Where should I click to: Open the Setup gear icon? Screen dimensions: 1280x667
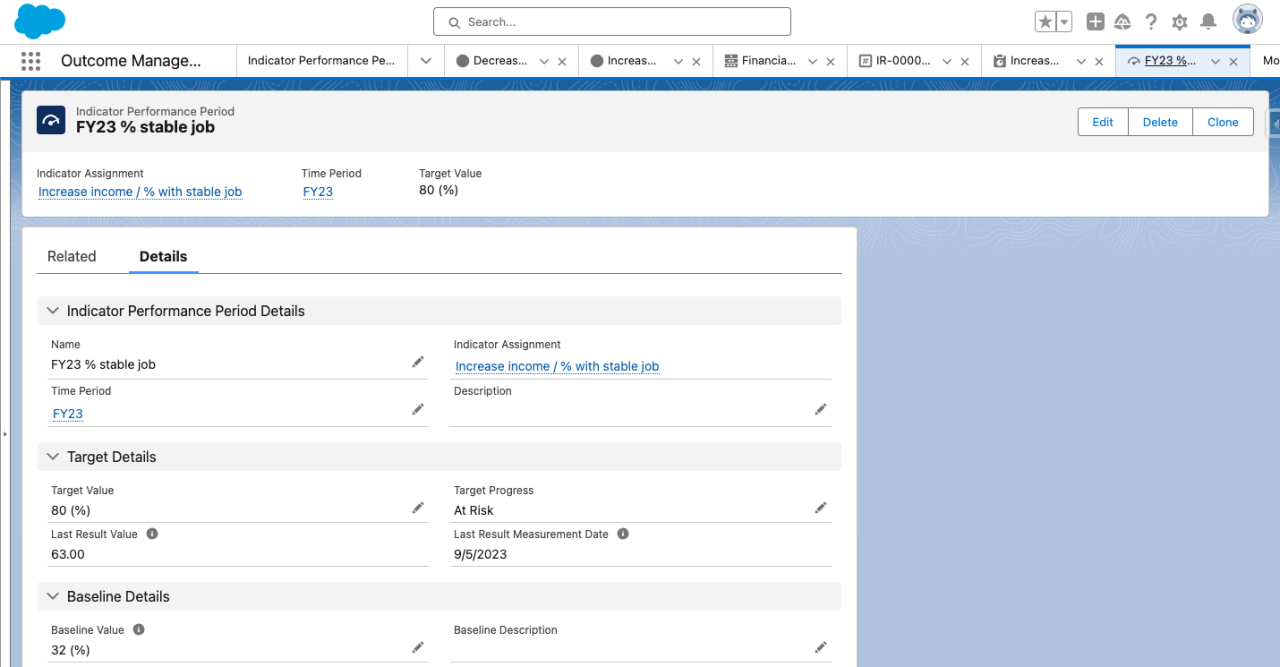[1180, 22]
